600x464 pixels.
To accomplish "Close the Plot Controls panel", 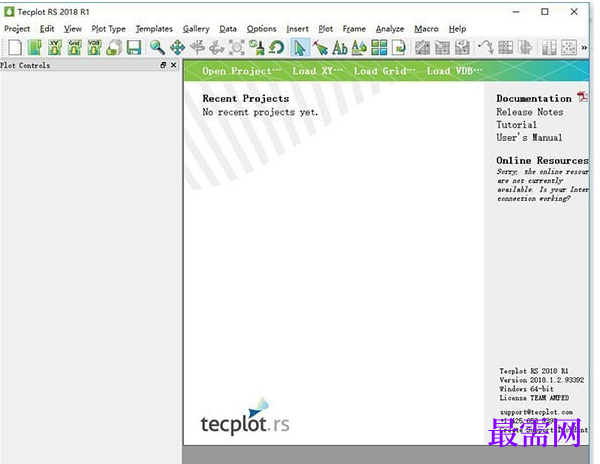I will tap(174, 65).
